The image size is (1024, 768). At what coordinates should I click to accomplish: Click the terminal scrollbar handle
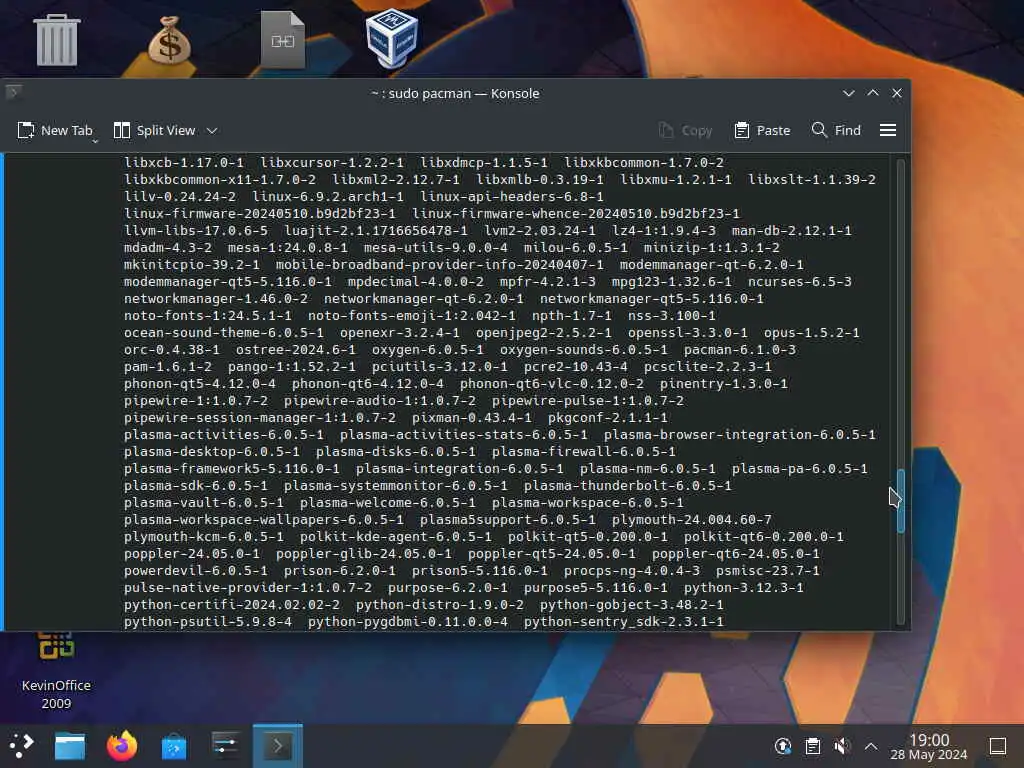[901, 500]
